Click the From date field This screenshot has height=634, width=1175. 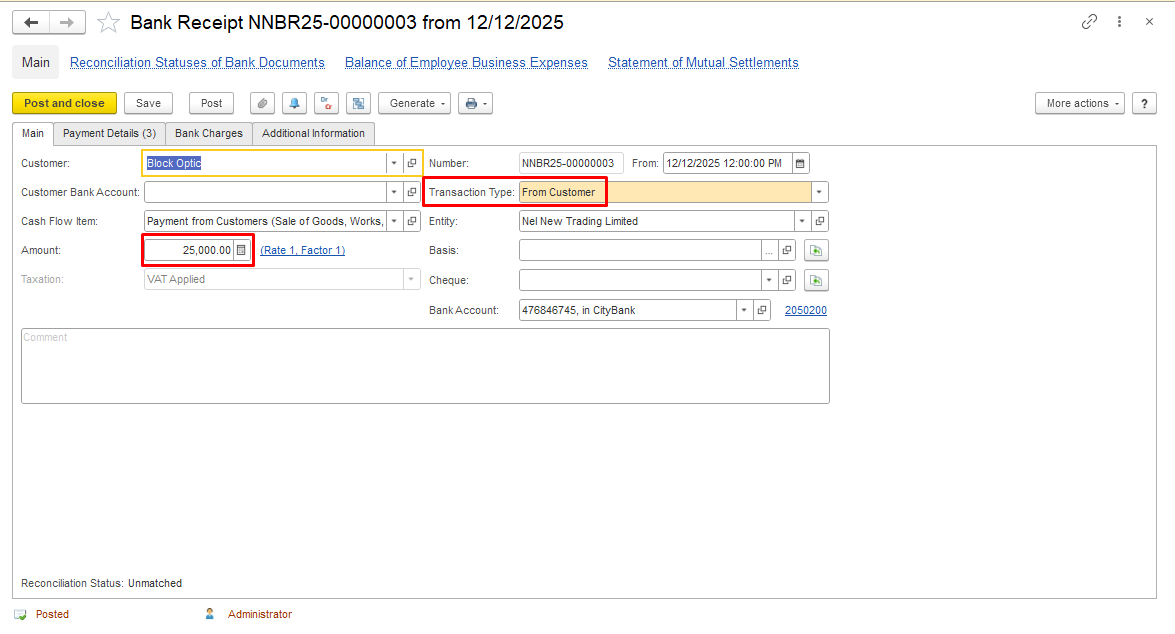727,163
